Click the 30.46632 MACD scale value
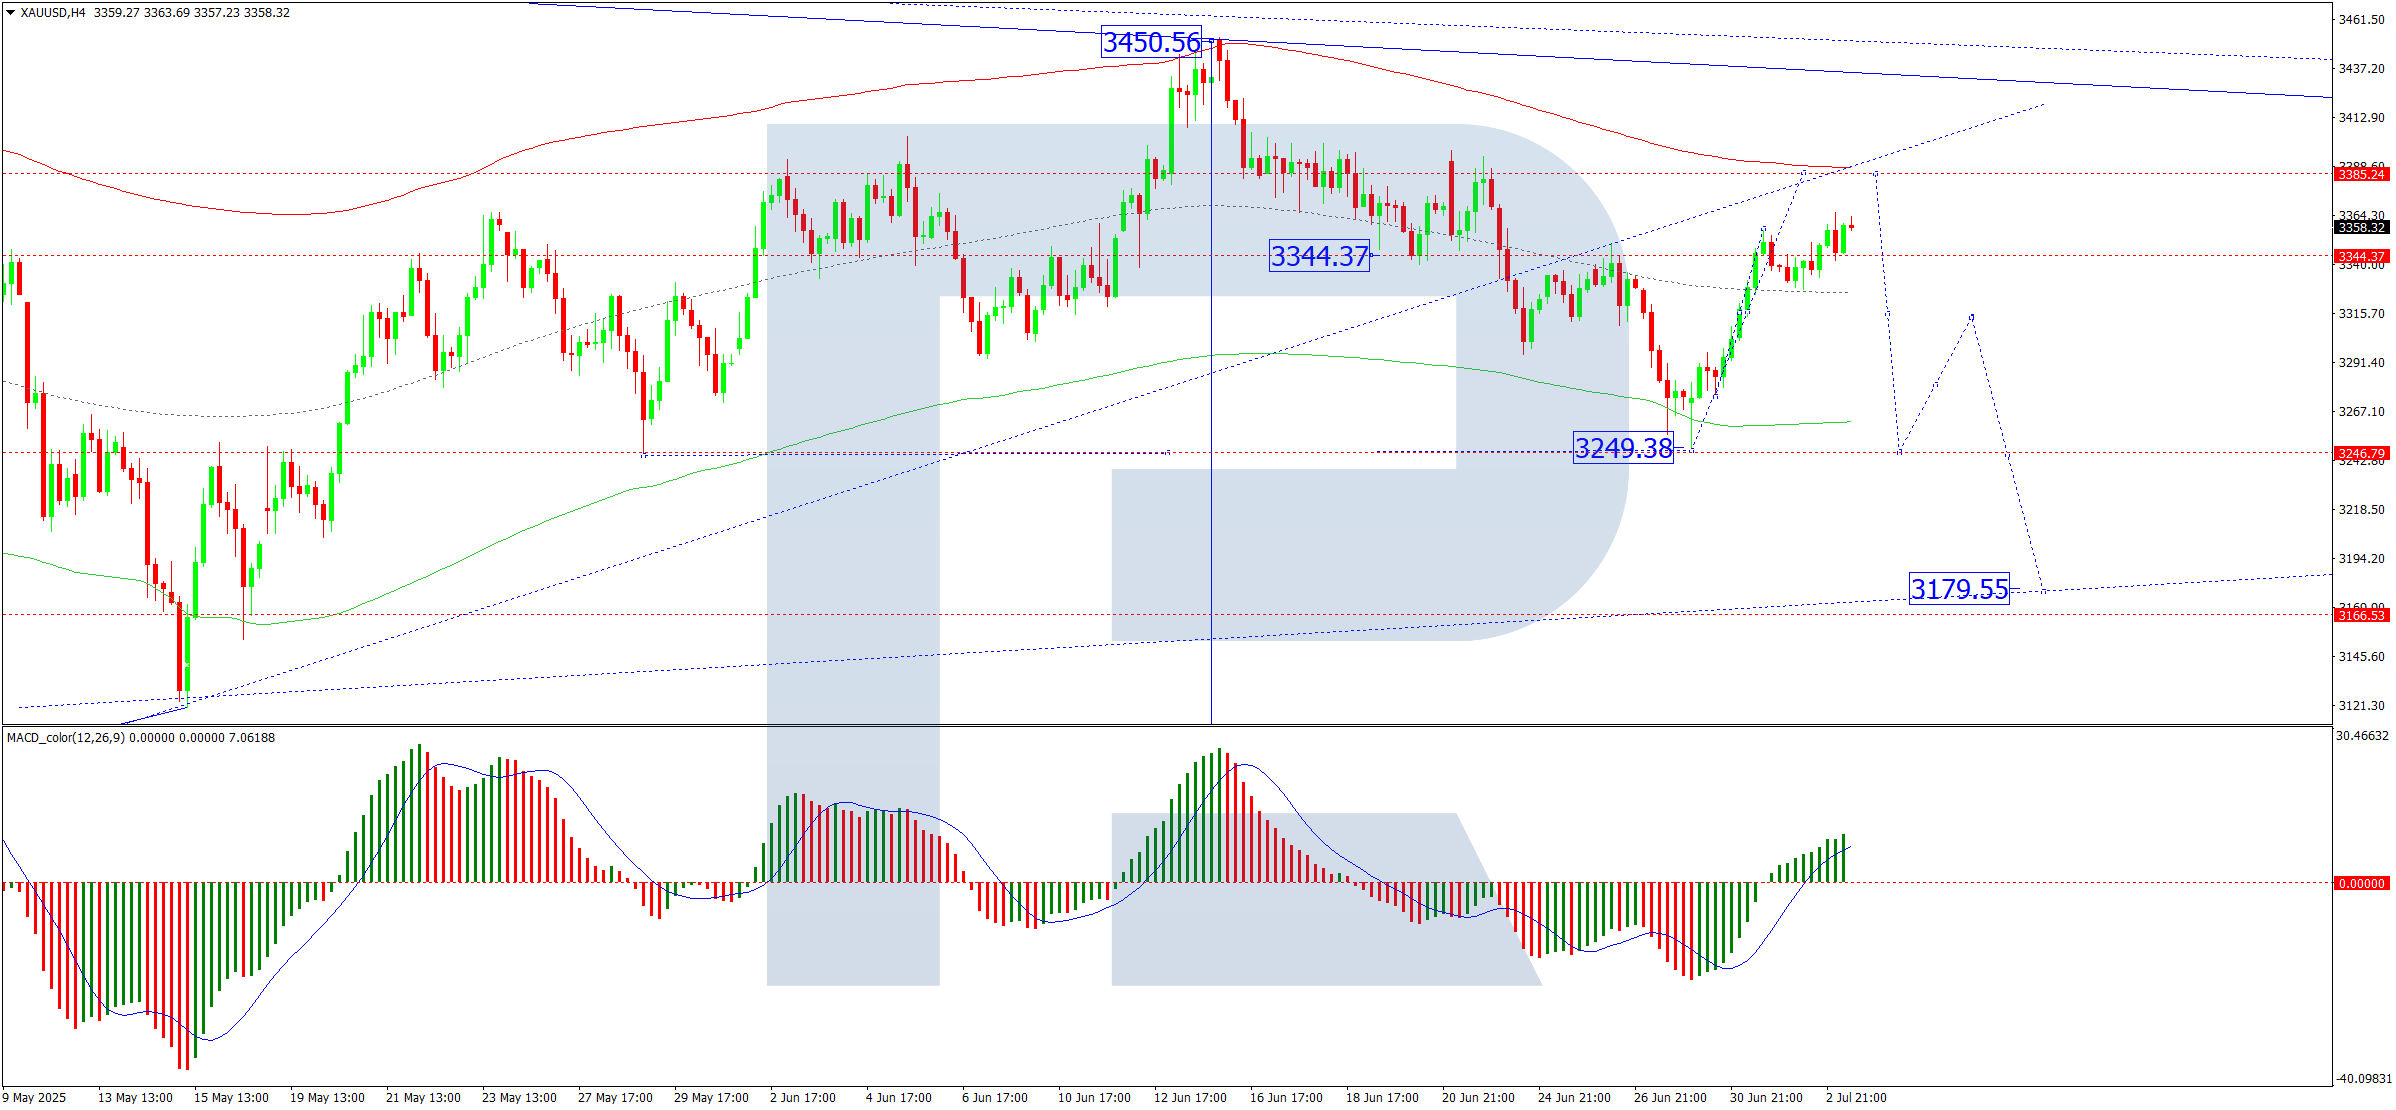The image size is (2396, 1110). coord(2361,736)
